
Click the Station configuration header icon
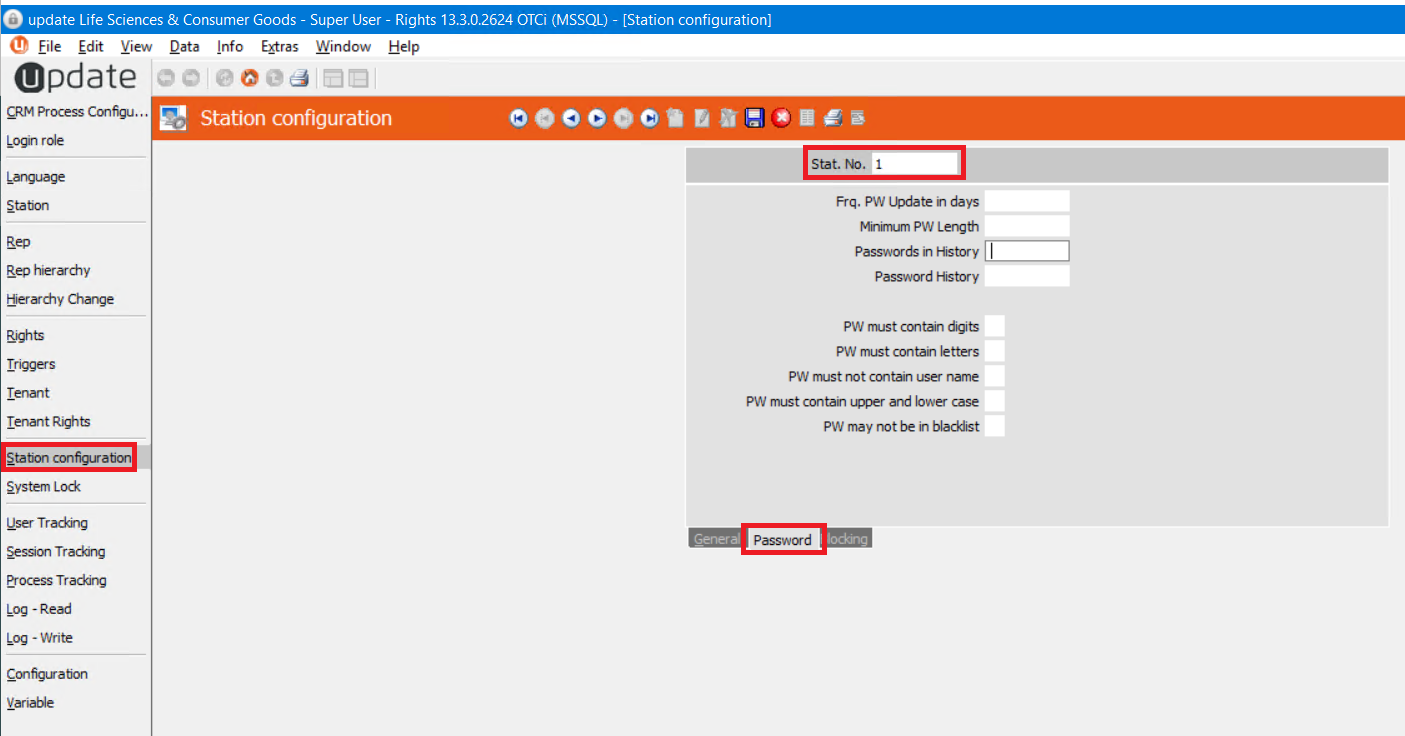[174, 118]
